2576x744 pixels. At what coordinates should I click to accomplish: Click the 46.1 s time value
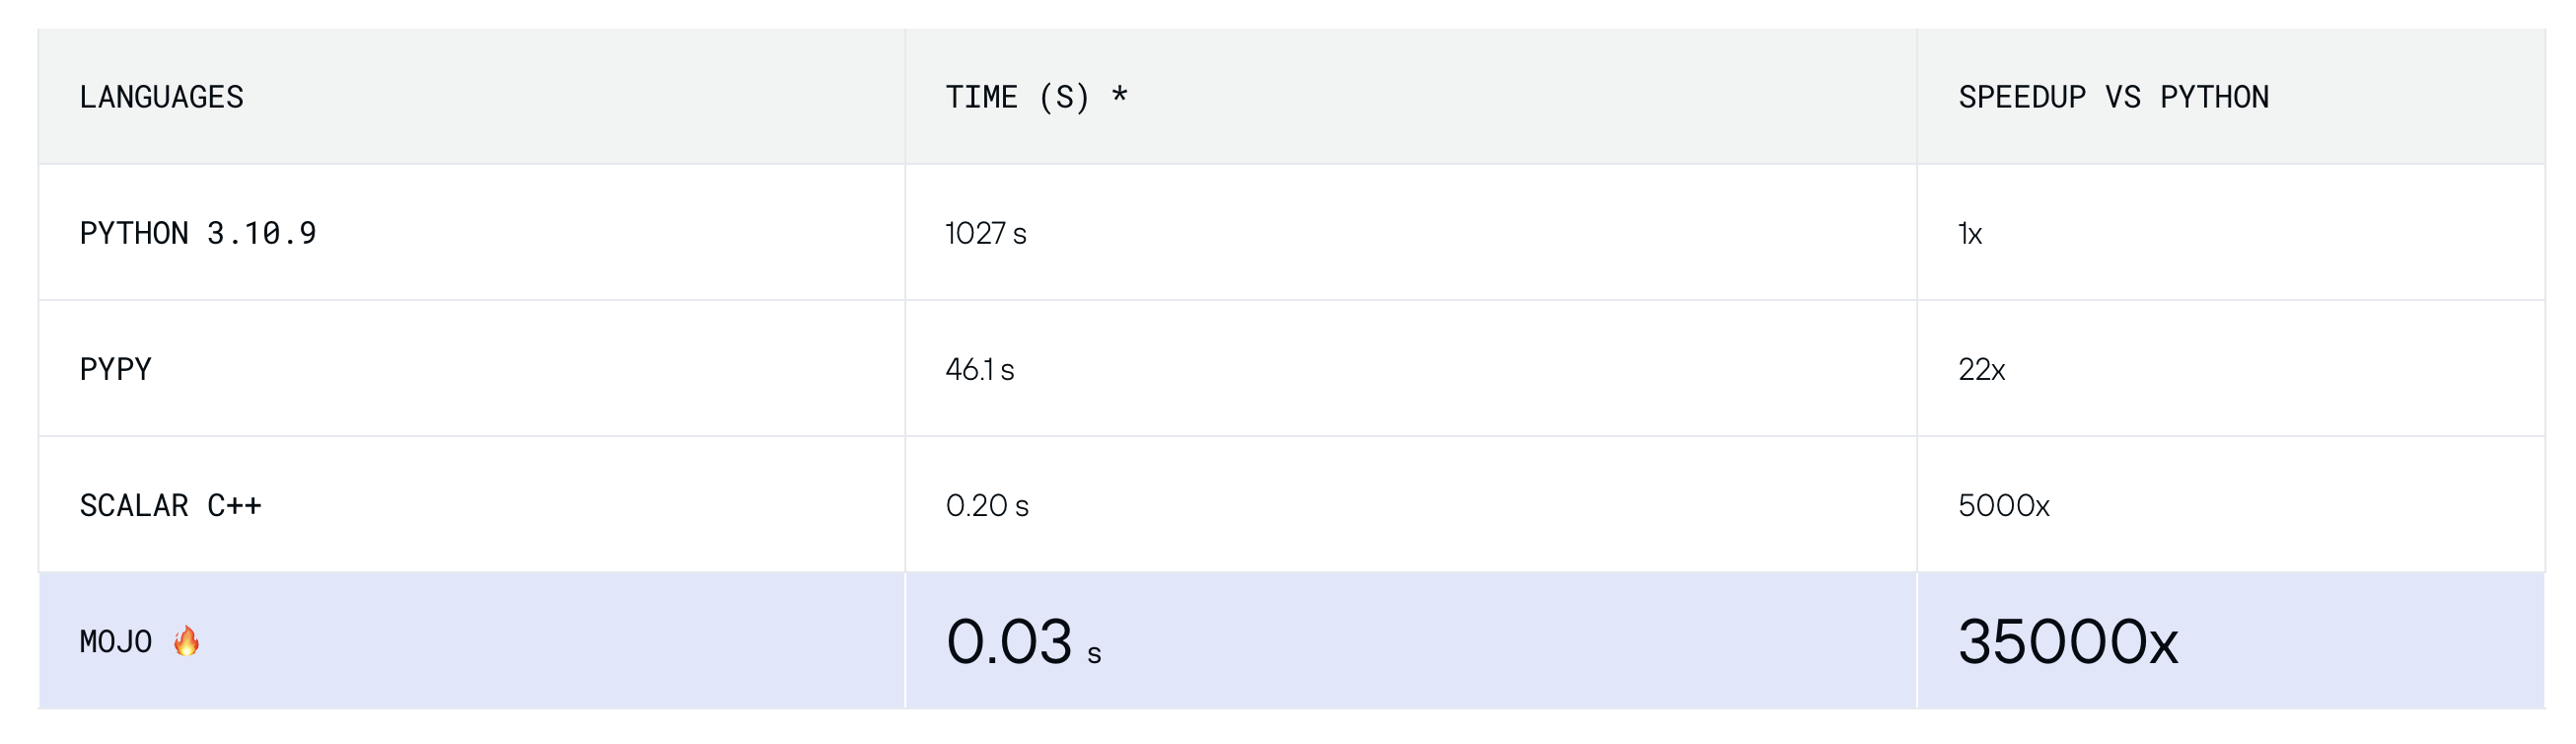(x=979, y=369)
